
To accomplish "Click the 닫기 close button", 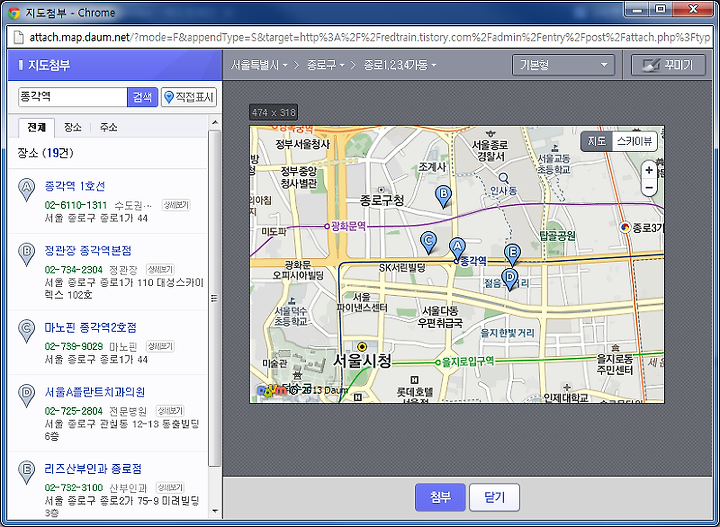I will point(494,497).
